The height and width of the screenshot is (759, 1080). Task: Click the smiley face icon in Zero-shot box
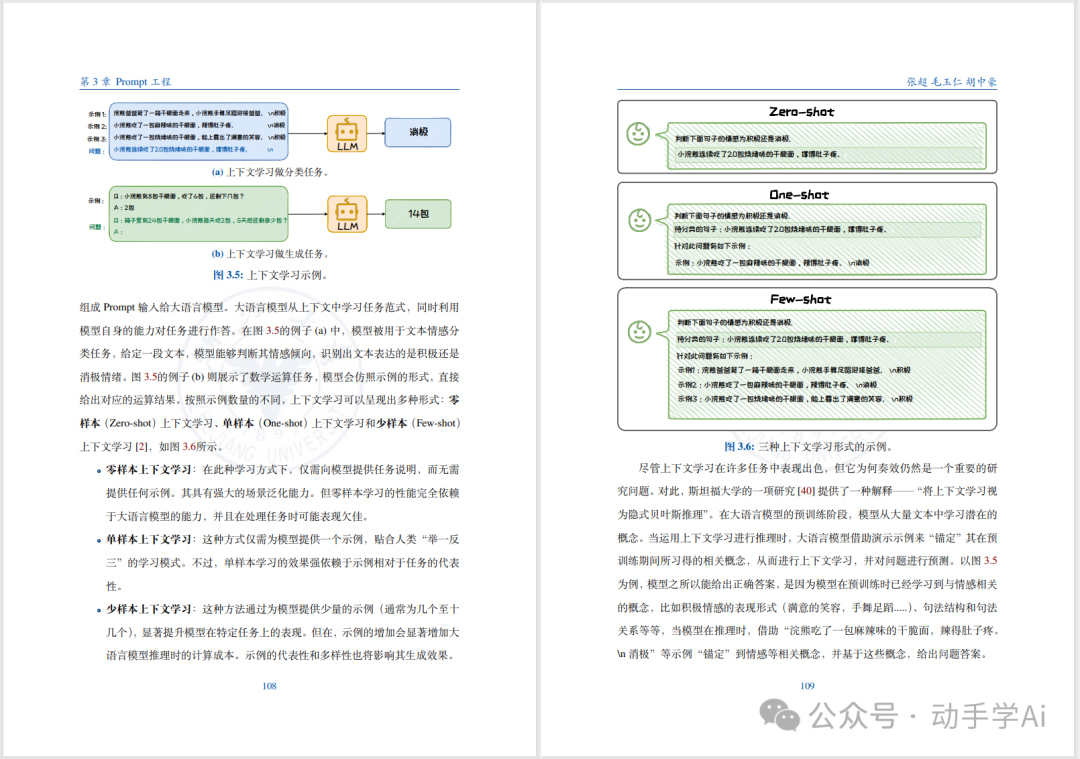(638, 134)
